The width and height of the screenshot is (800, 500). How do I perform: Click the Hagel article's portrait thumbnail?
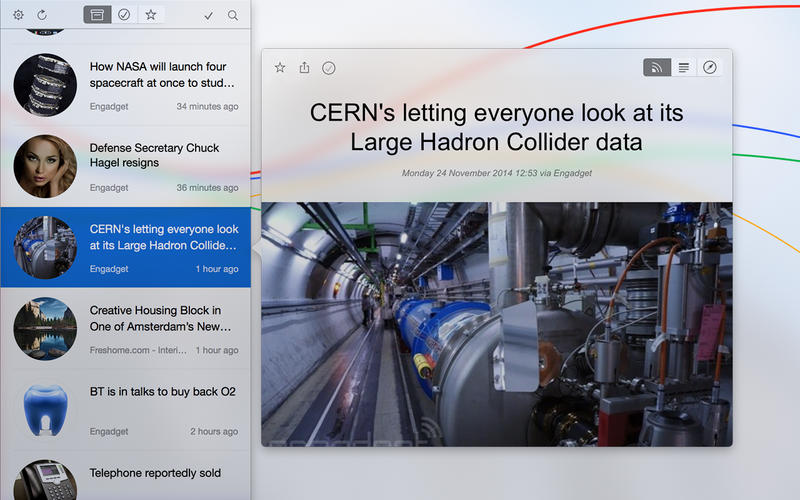point(45,166)
